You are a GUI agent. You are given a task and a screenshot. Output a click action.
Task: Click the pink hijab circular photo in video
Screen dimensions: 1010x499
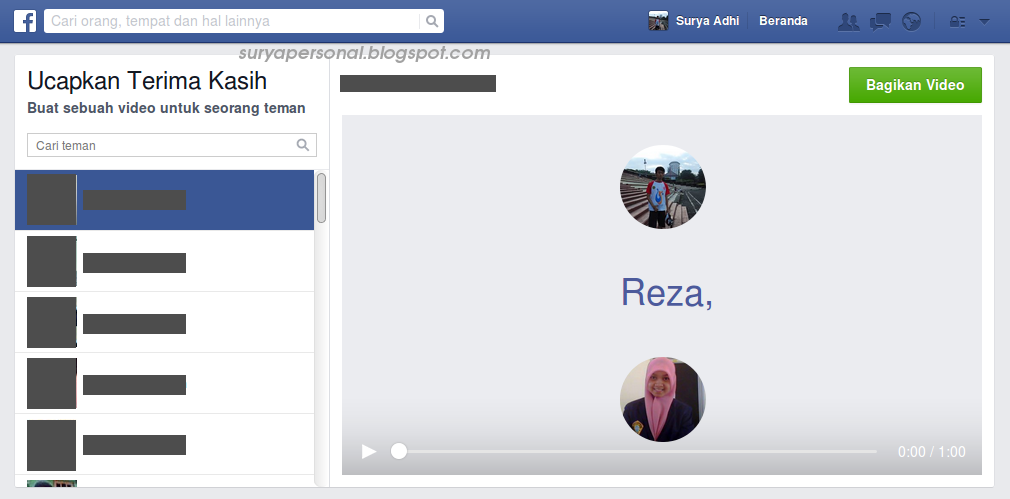[662, 399]
